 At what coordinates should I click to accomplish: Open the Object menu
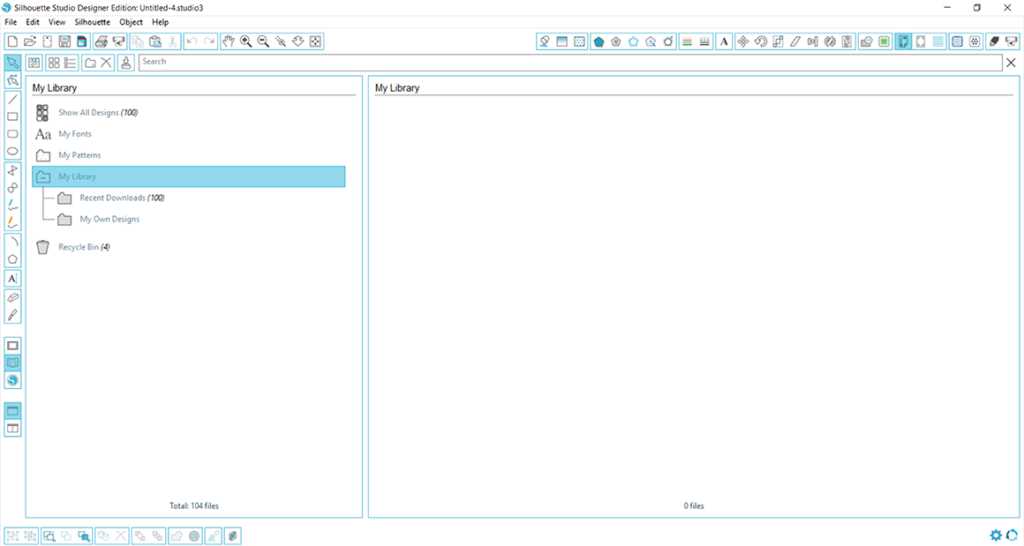coord(131,22)
